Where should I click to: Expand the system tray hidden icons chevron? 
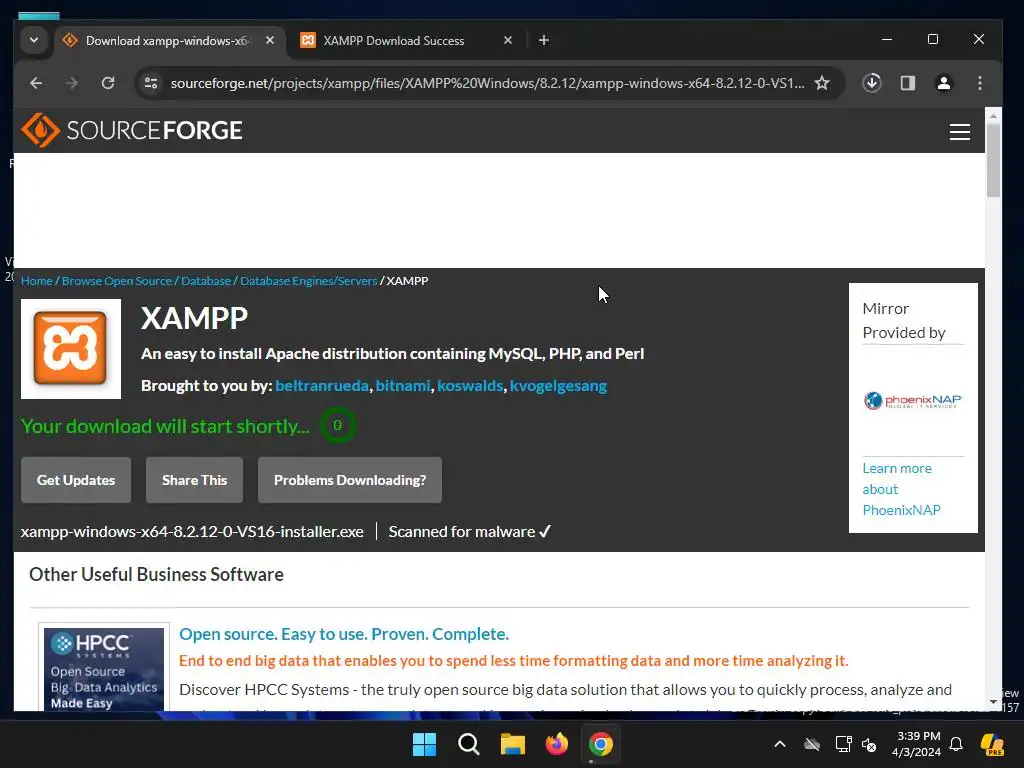pyautogui.click(x=780, y=744)
